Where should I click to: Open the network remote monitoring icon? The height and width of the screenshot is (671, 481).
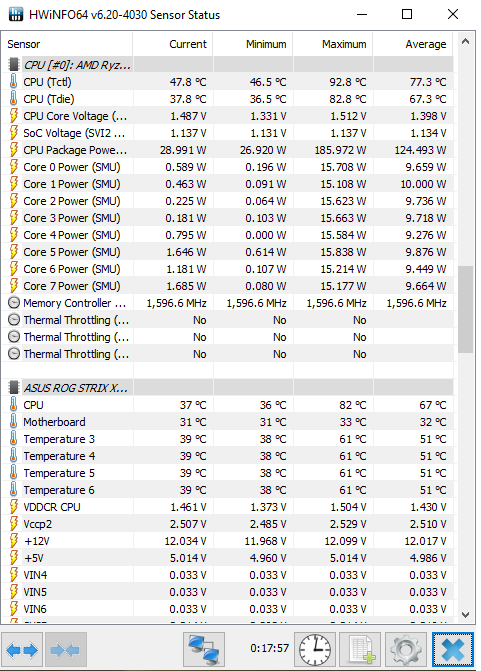coord(204,650)
